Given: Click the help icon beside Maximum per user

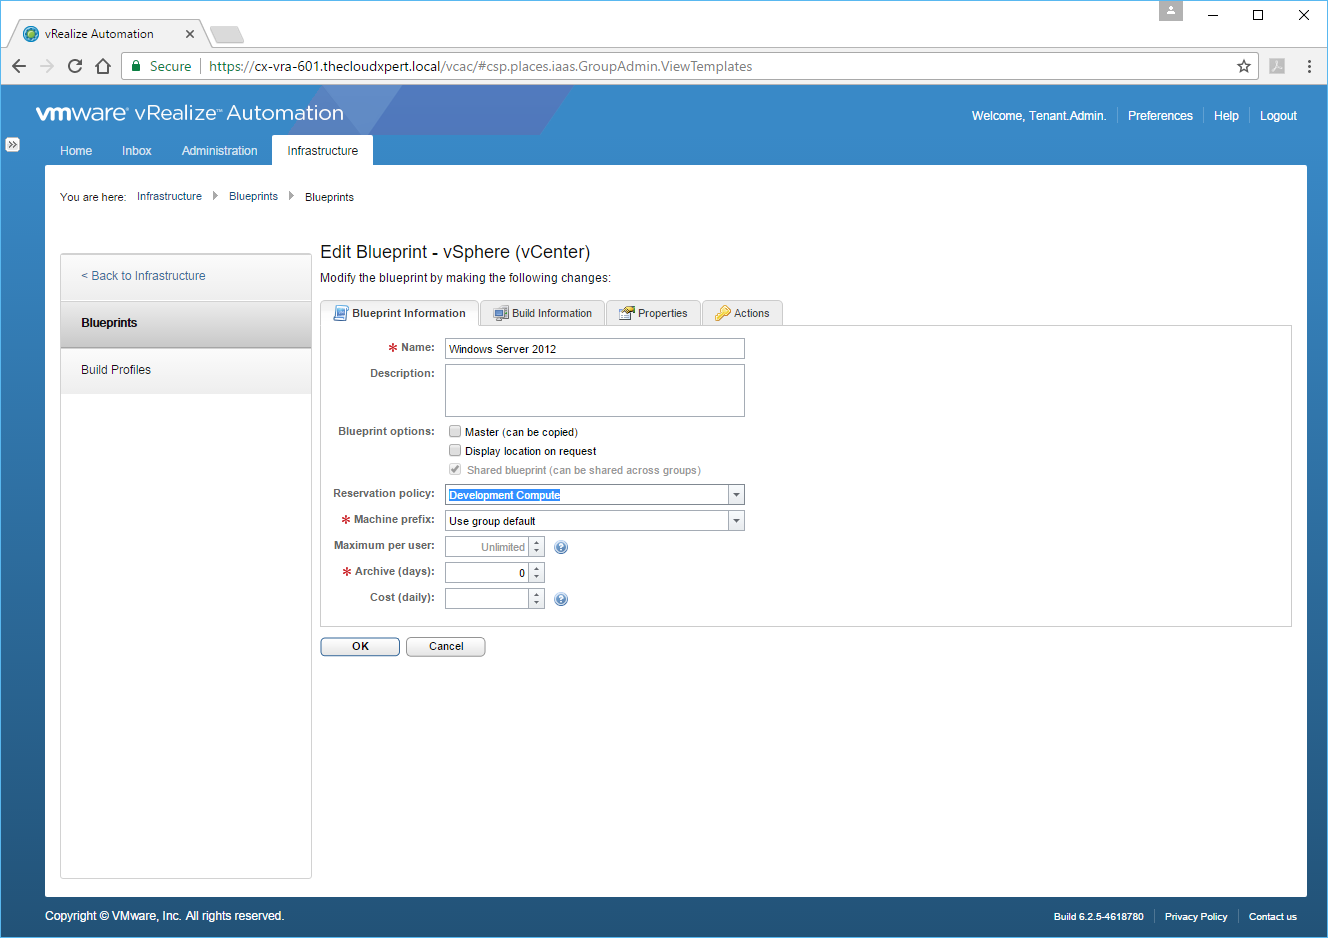Looking at the screenshot, I should pos(561,547).
